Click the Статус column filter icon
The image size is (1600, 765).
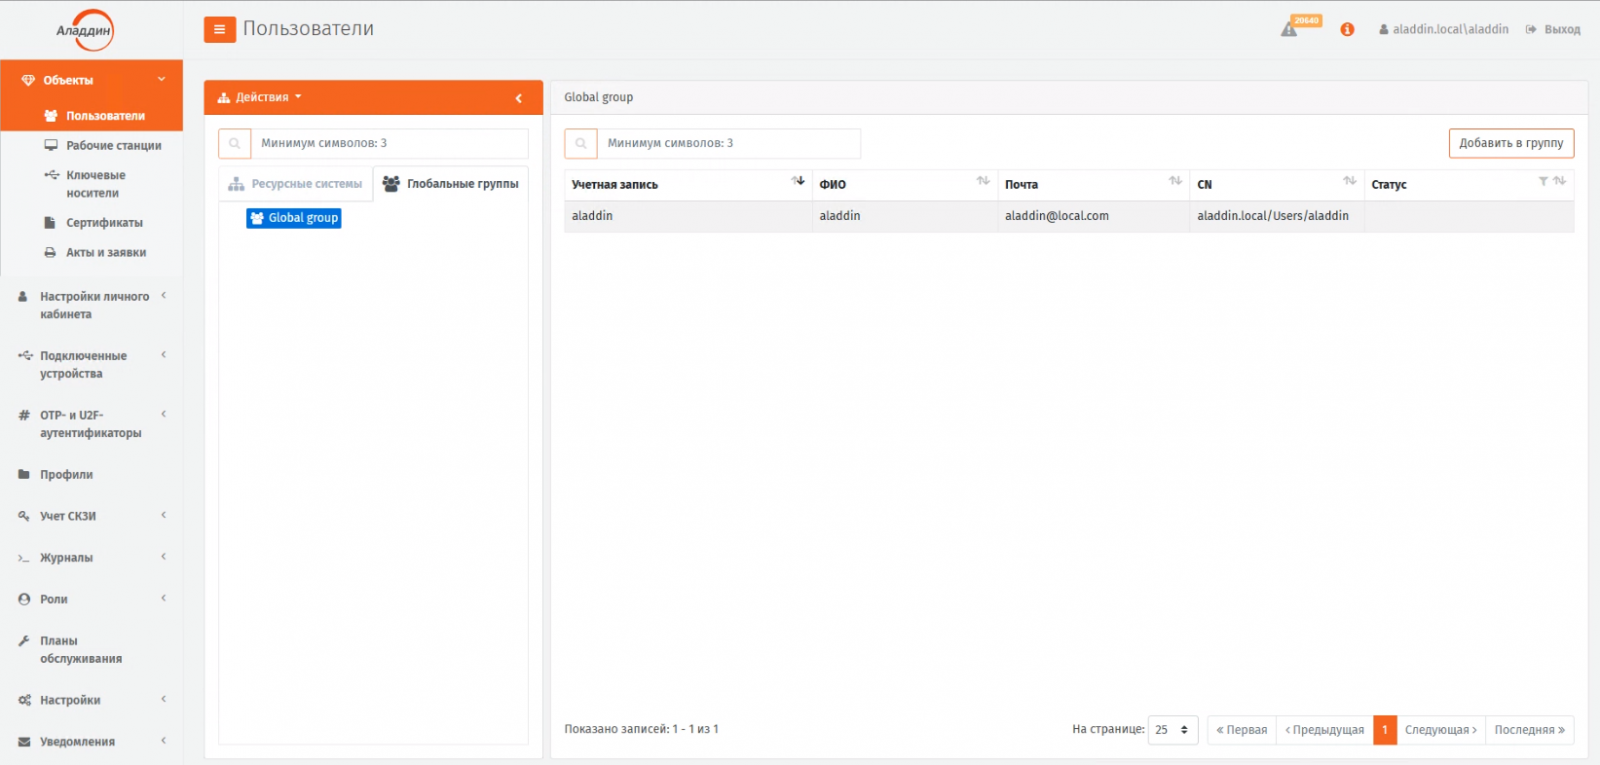pos(1543,181)
